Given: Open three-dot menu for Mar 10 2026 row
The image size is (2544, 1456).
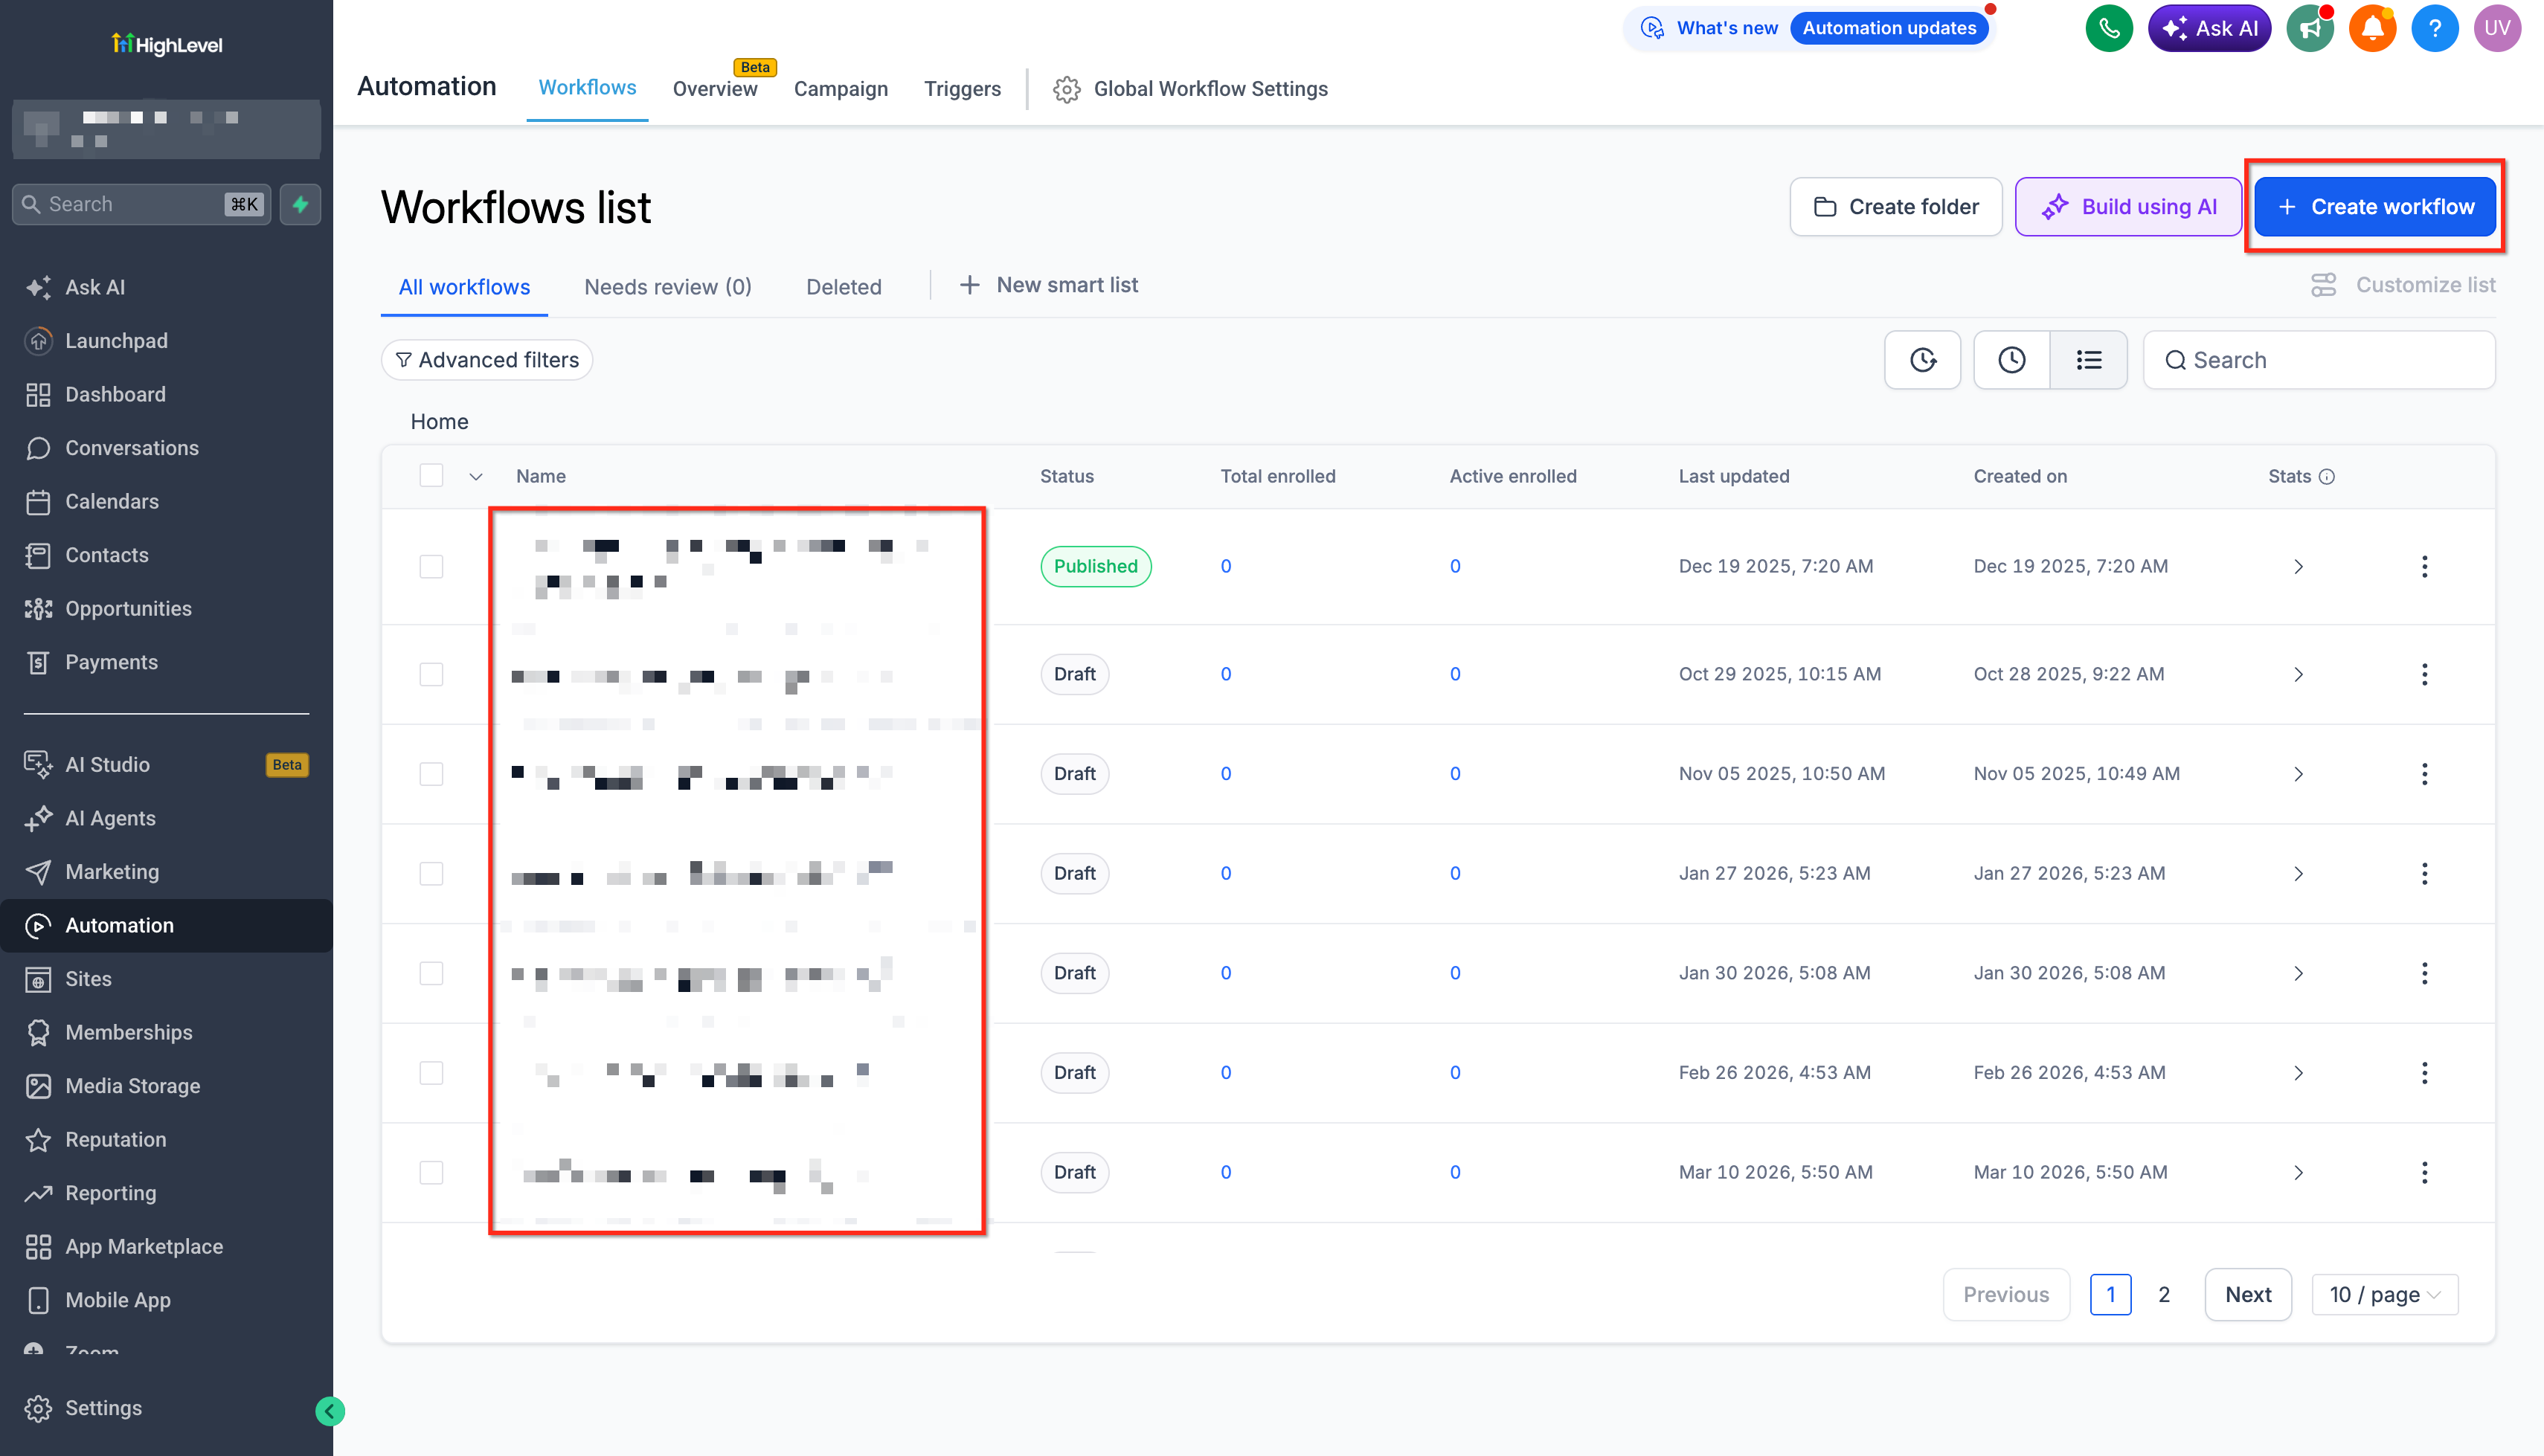Looking at the screenshot, I should click(2424, 1172).
